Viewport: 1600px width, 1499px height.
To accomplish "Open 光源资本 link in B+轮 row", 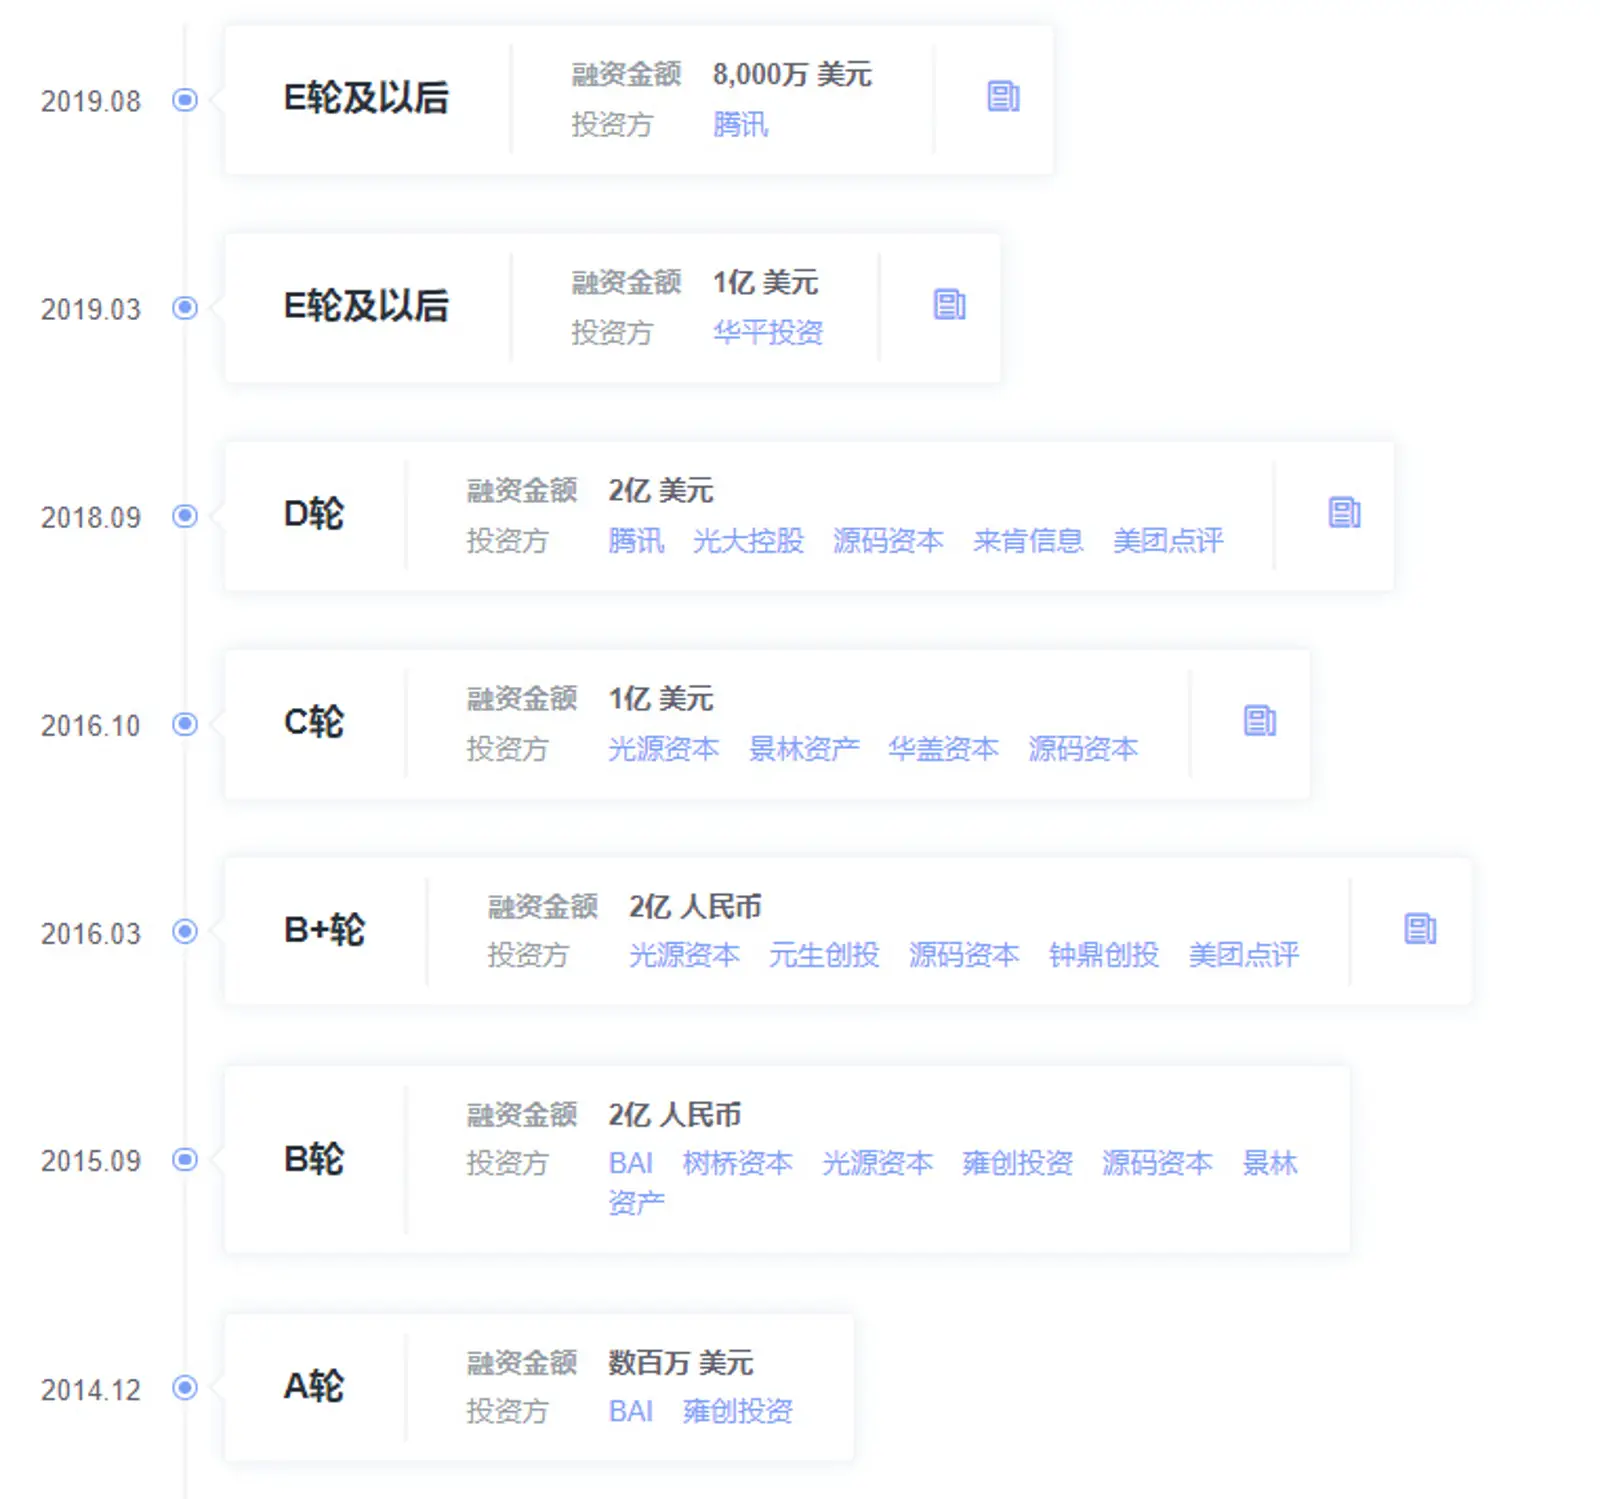I will click(685, 955).
